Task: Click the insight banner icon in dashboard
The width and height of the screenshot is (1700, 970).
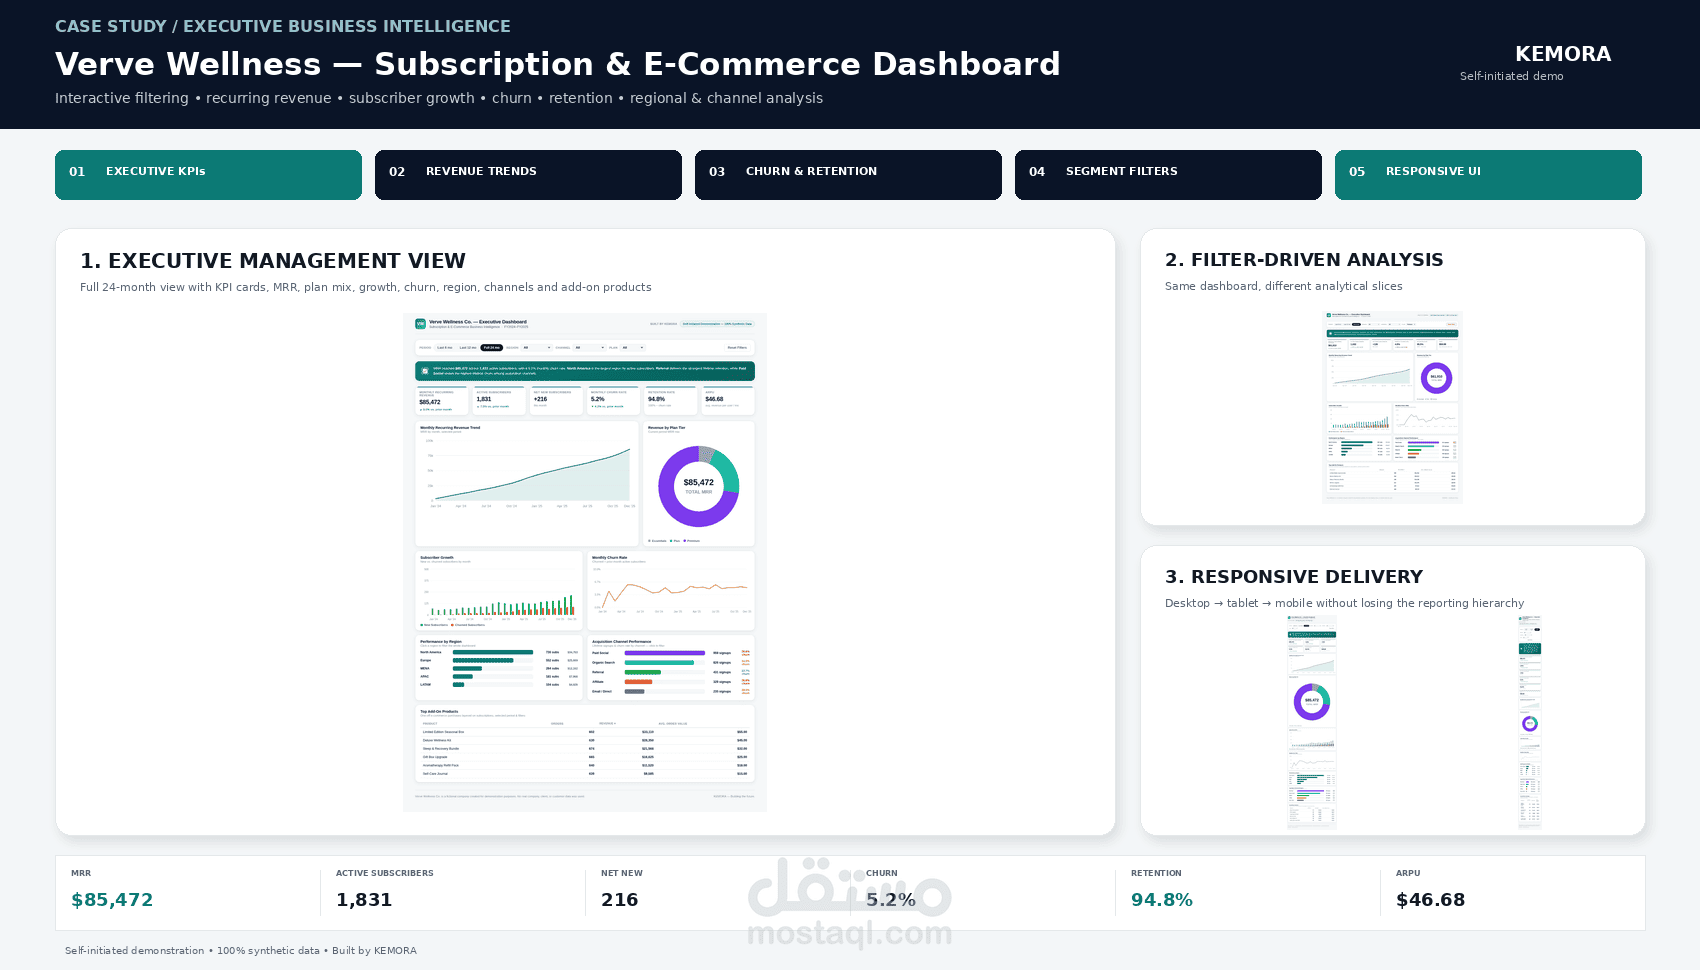Action: (x=425, y=371)
